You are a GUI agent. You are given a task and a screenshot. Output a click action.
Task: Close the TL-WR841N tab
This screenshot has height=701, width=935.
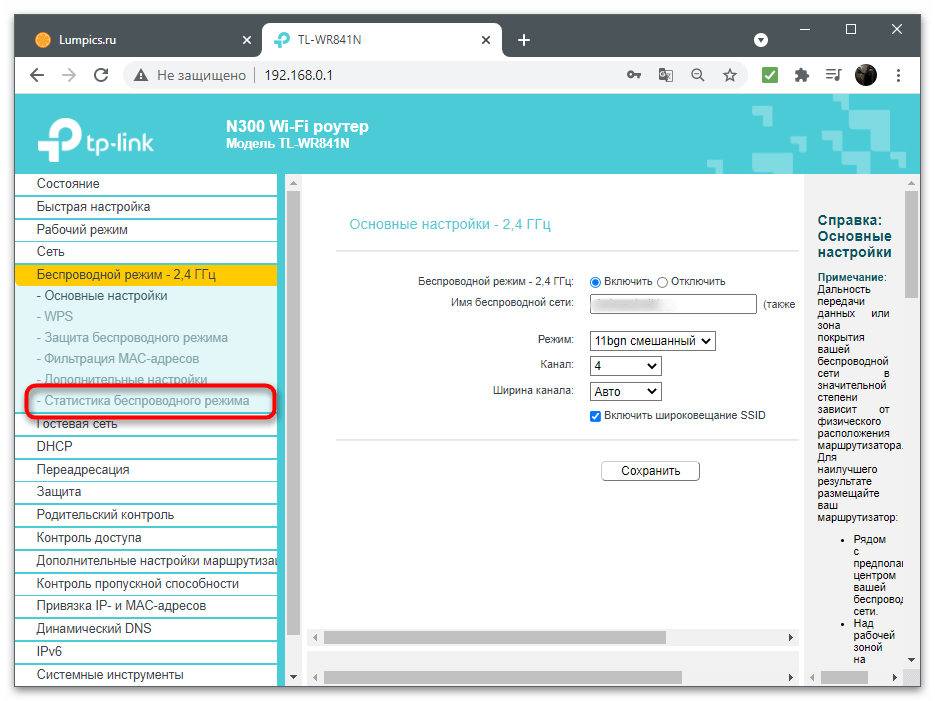click(486, 40)
